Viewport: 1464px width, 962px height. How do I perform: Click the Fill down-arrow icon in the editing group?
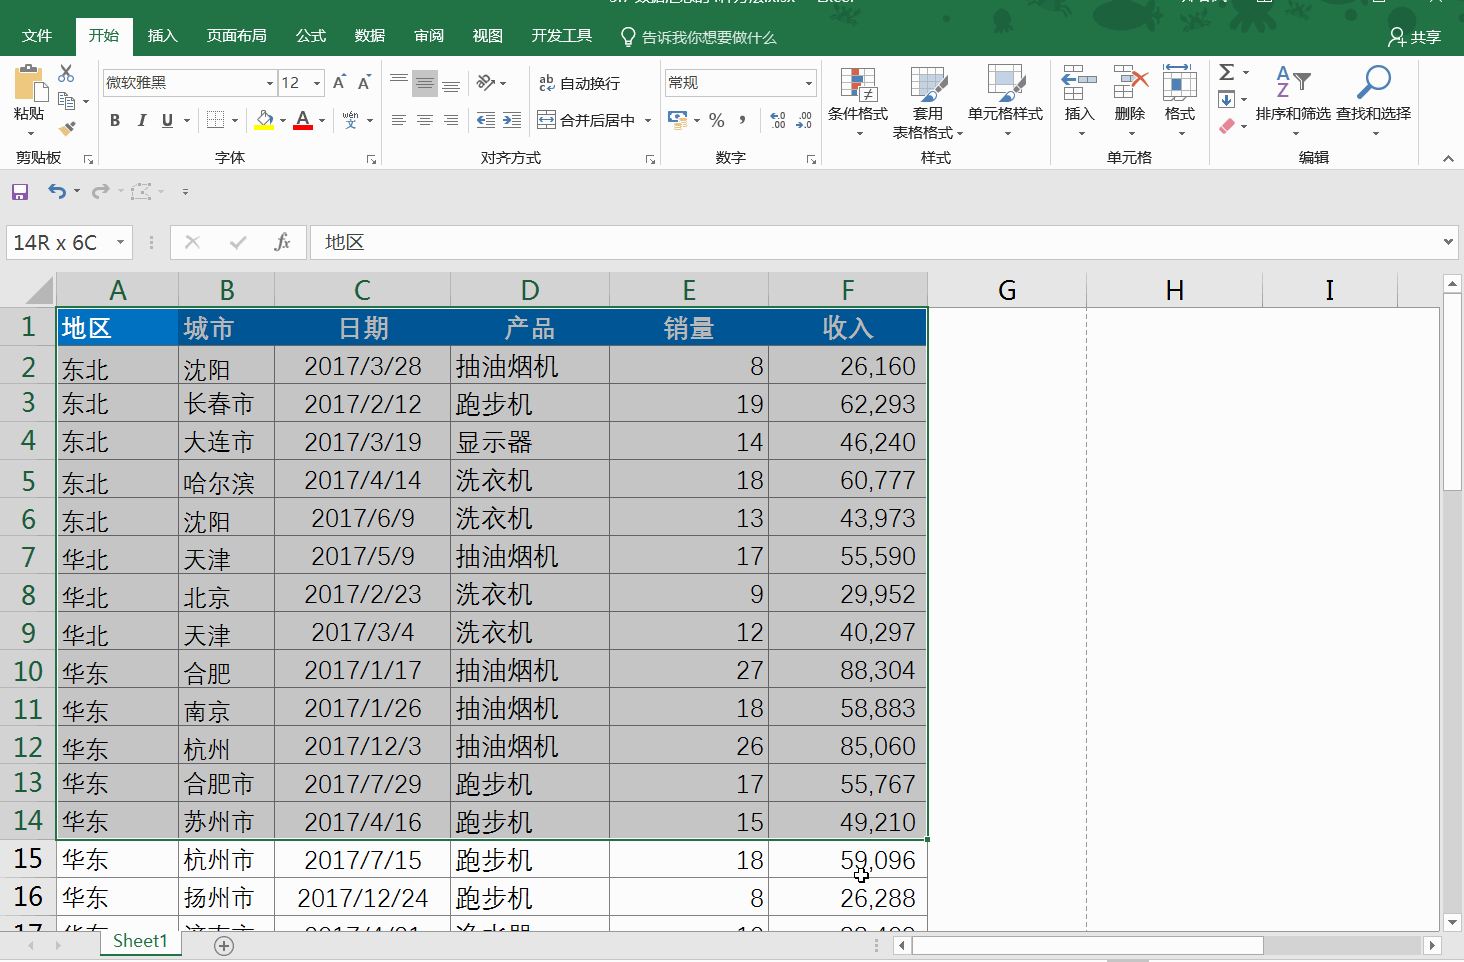[1227, 99]
